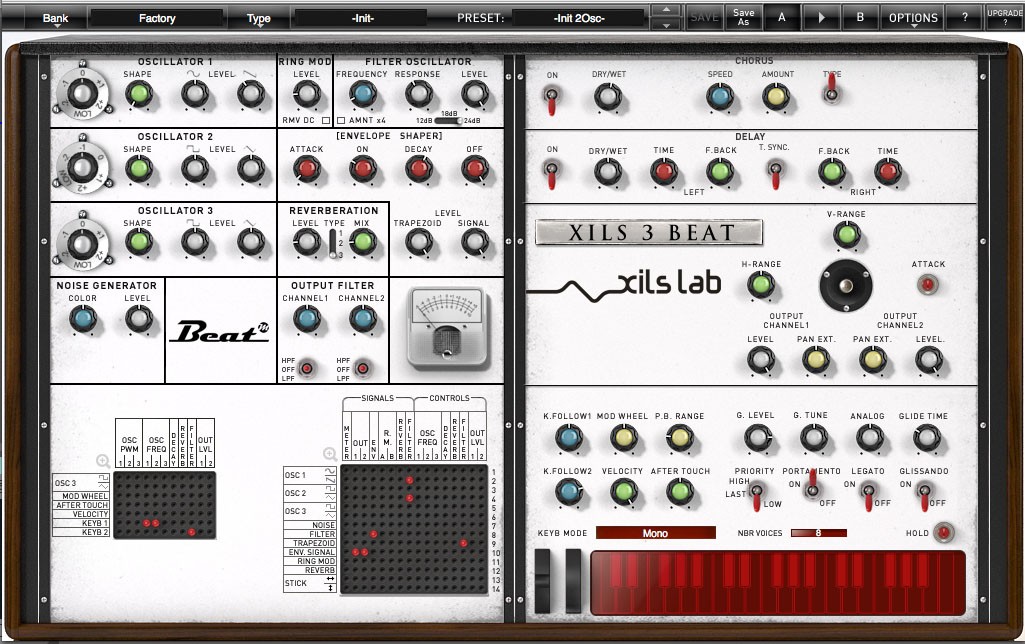Click the Delay left time knob
This screenshot has width=1025, height=644.
[x=664, y=172]
